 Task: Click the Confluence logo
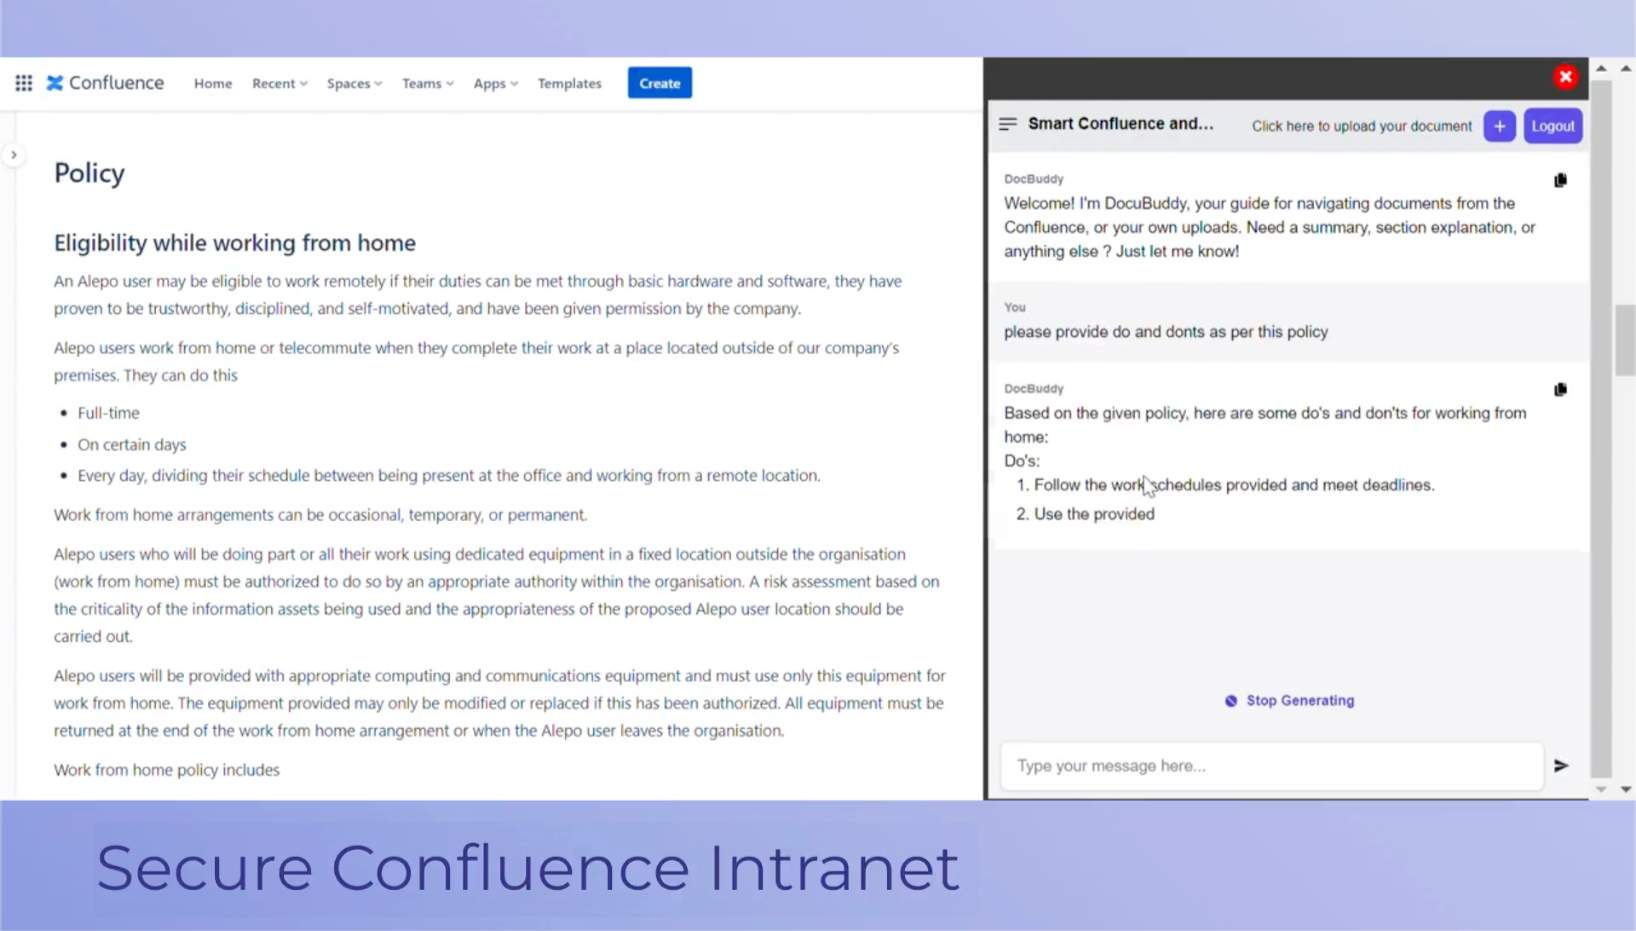pyautogui.click(x=104, y=83)
